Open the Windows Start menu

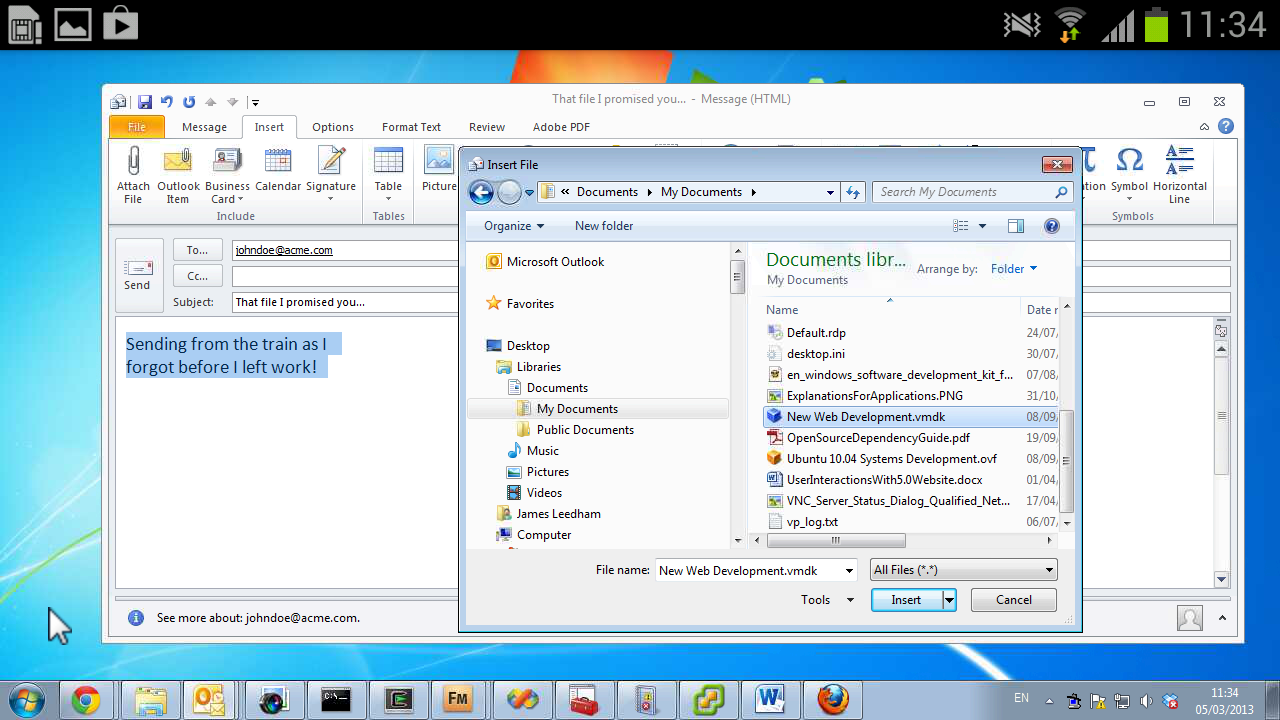coord(27,699)
